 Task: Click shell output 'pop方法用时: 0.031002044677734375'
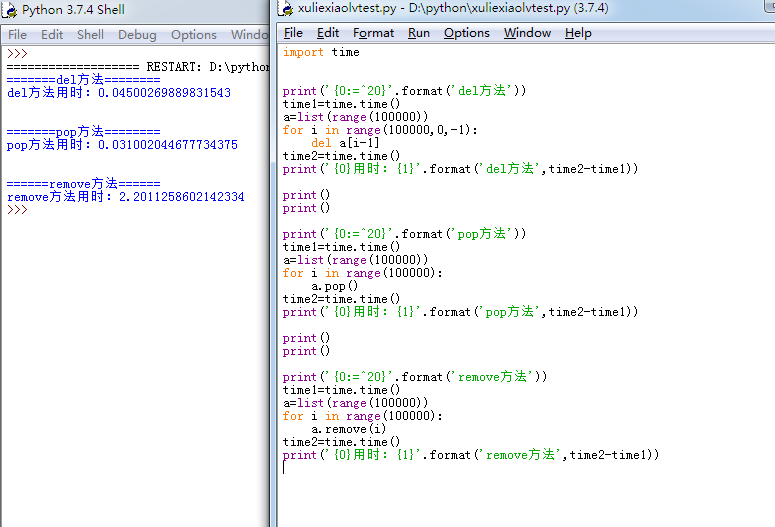pyautogui.click(x=122, y=144)
